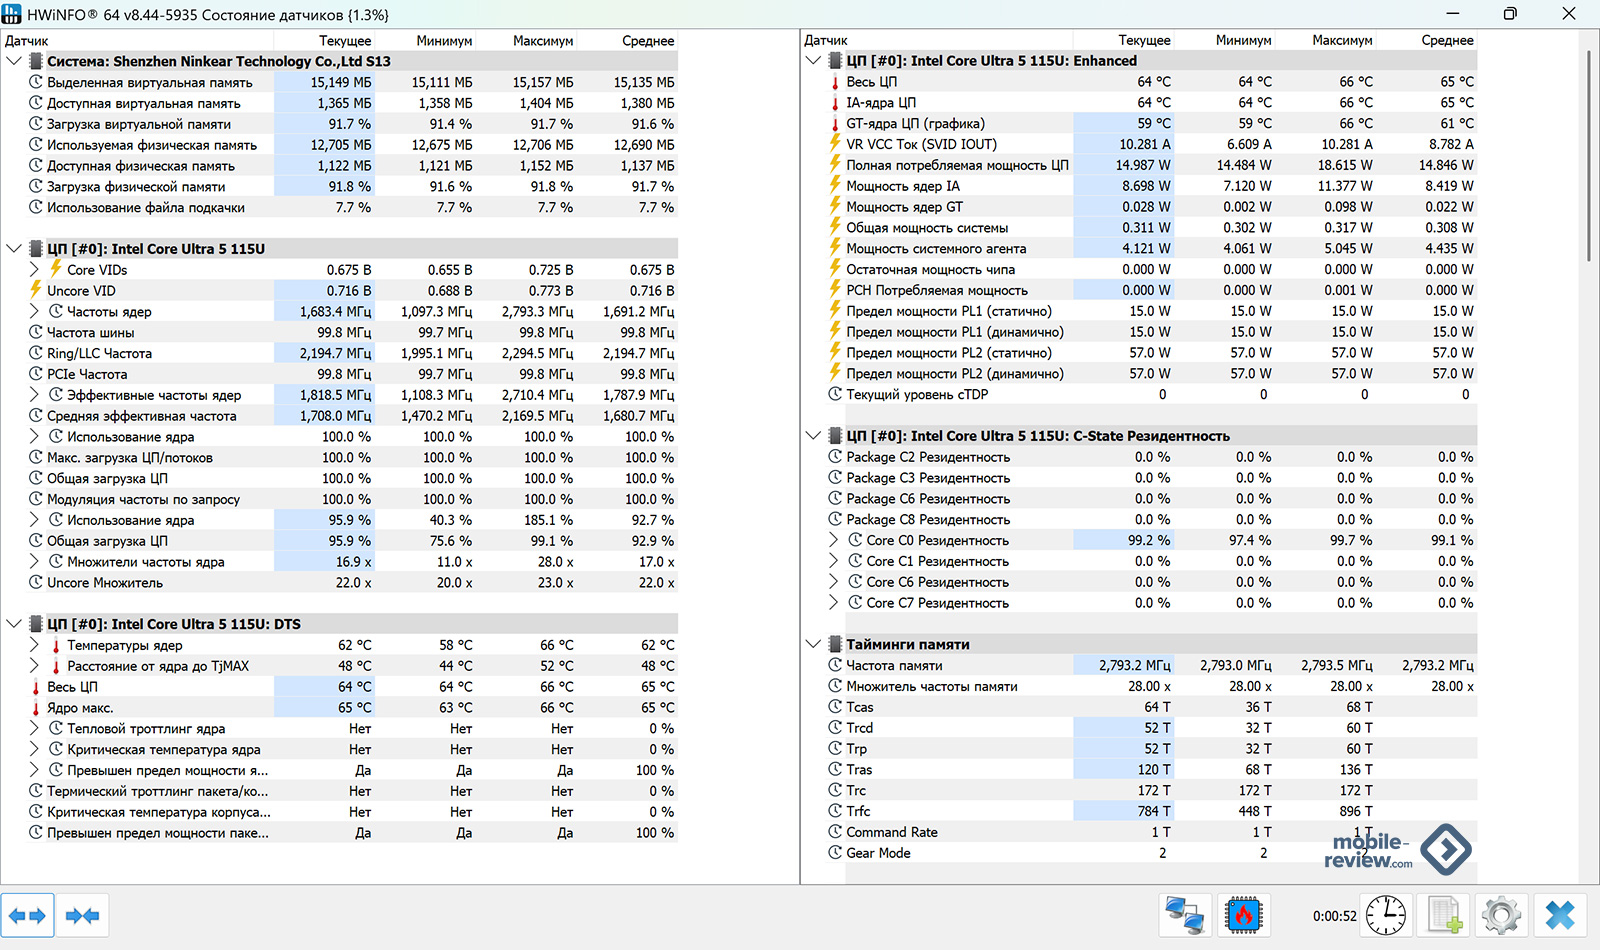Reset the elapsed time clock icon
Image resolution: width=1600 pixels, height=950 pixels.
tap(1386, 915)
